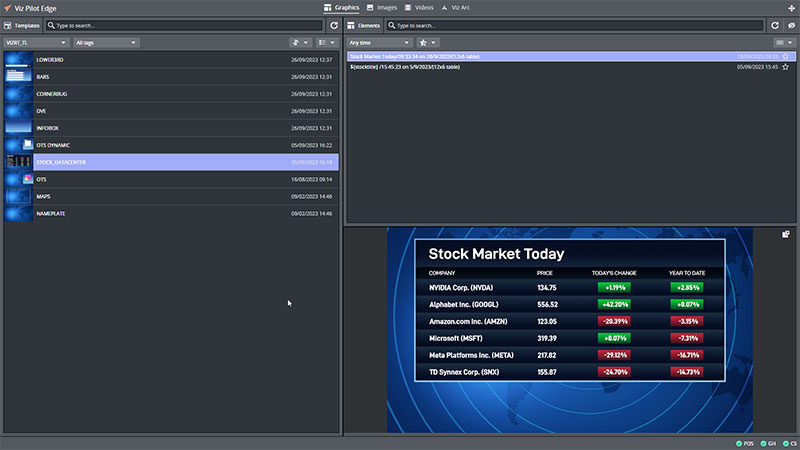Image resolution: width=800 pixels, height=450 pixels.
Task: Select the DVE template
Action: pos(171,111)
